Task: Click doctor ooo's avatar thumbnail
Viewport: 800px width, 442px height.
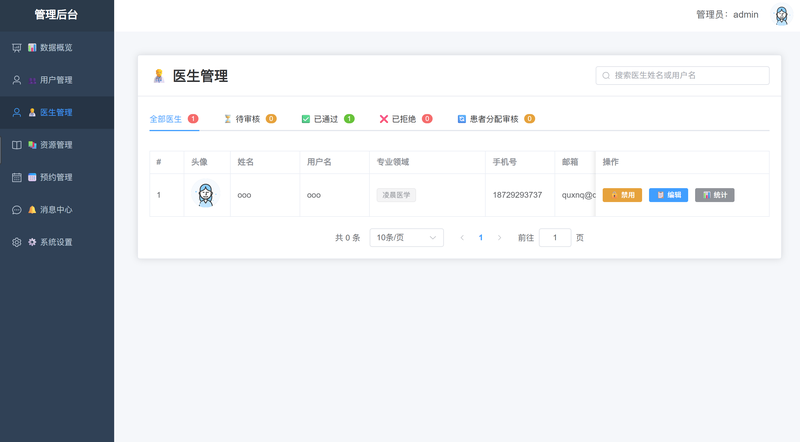Action: 206,194
